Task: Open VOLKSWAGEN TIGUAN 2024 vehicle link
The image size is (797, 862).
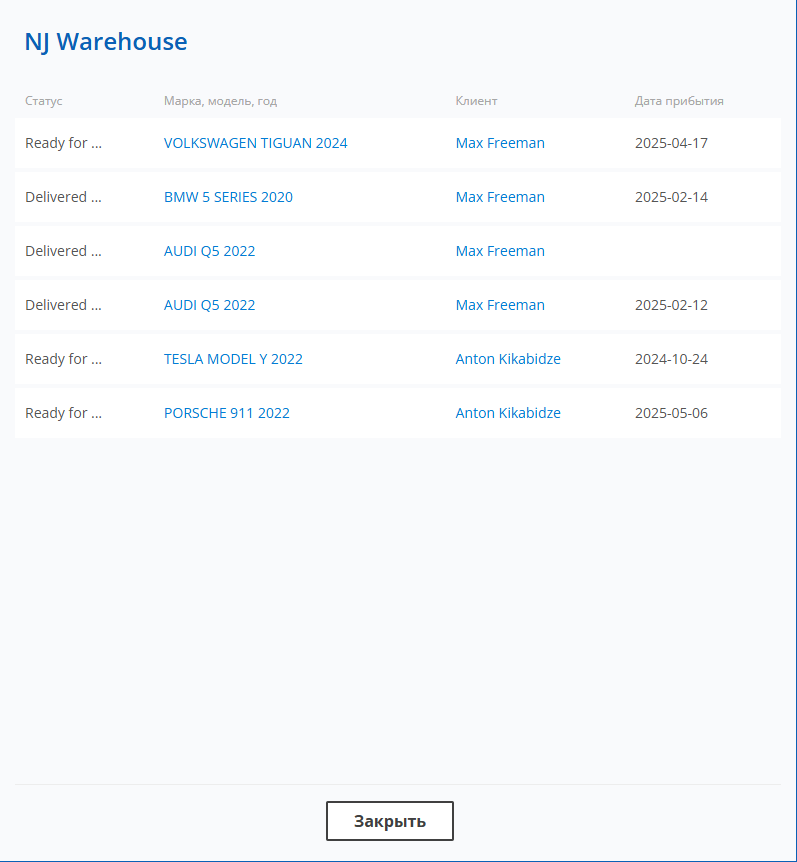Action: pyautogui.click(x=256, y=143)
